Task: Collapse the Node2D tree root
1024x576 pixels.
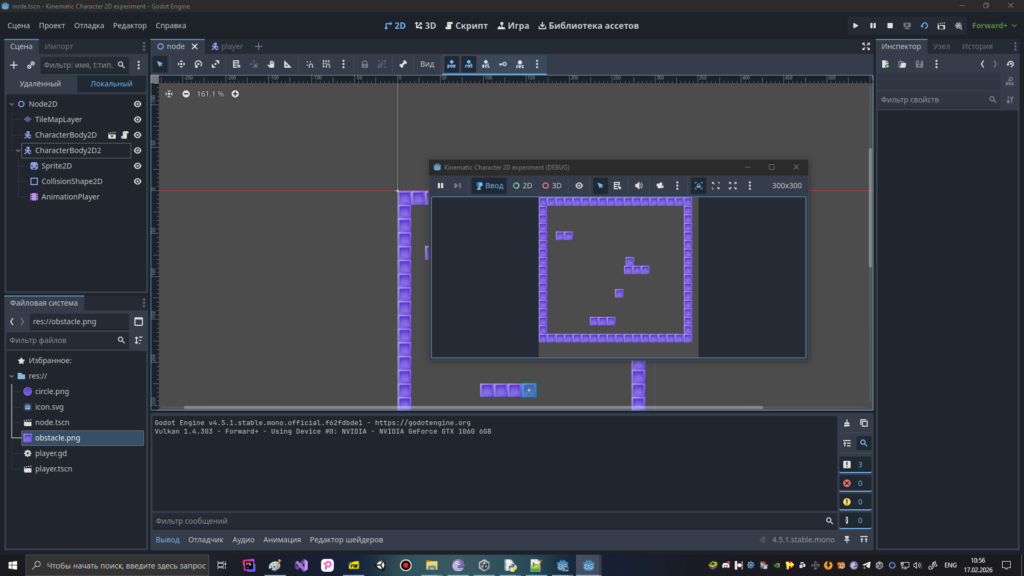Action: click(12, 104)
